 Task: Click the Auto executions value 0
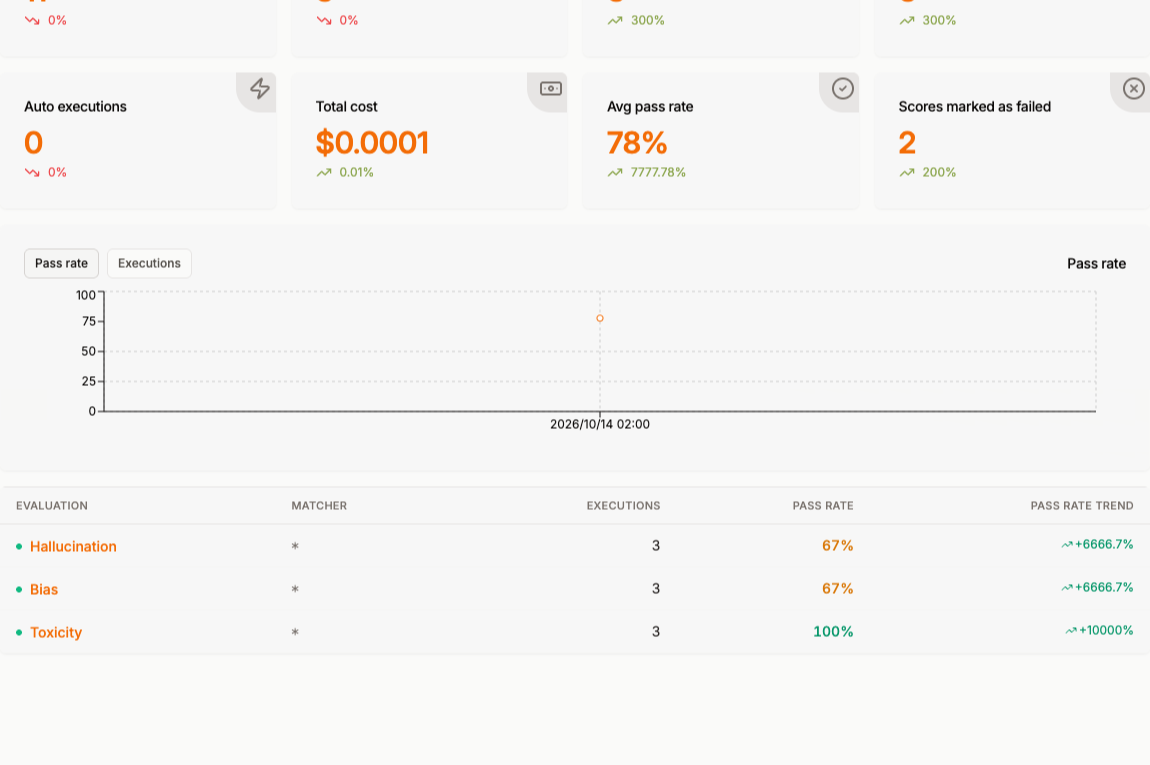33,142
